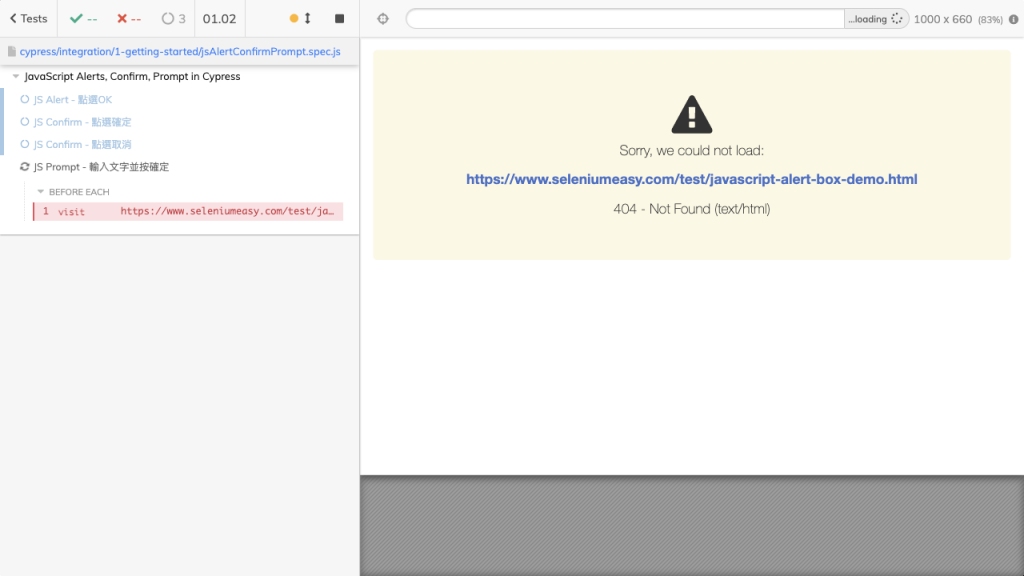Stop the running tests with the square button

click(x=340, y=18)
